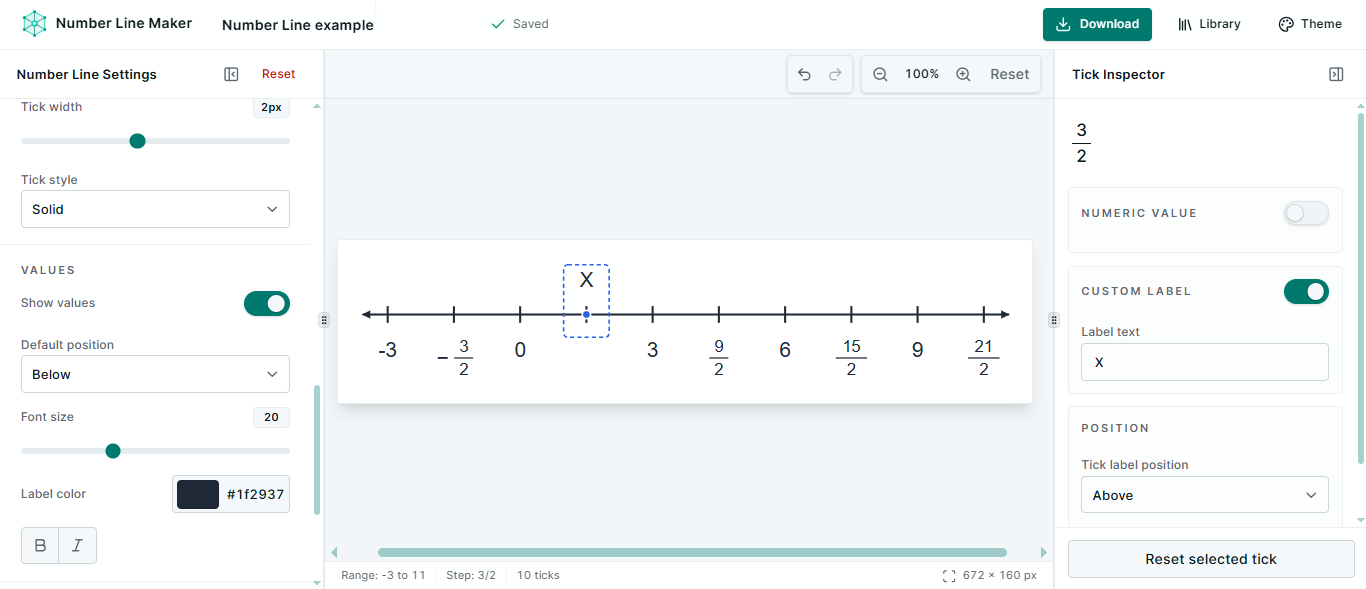The height and width of the screenshot is (589, 1366).
Task: Click the inspector scroll-down arrow
Action: click(x=1360, y=520)
